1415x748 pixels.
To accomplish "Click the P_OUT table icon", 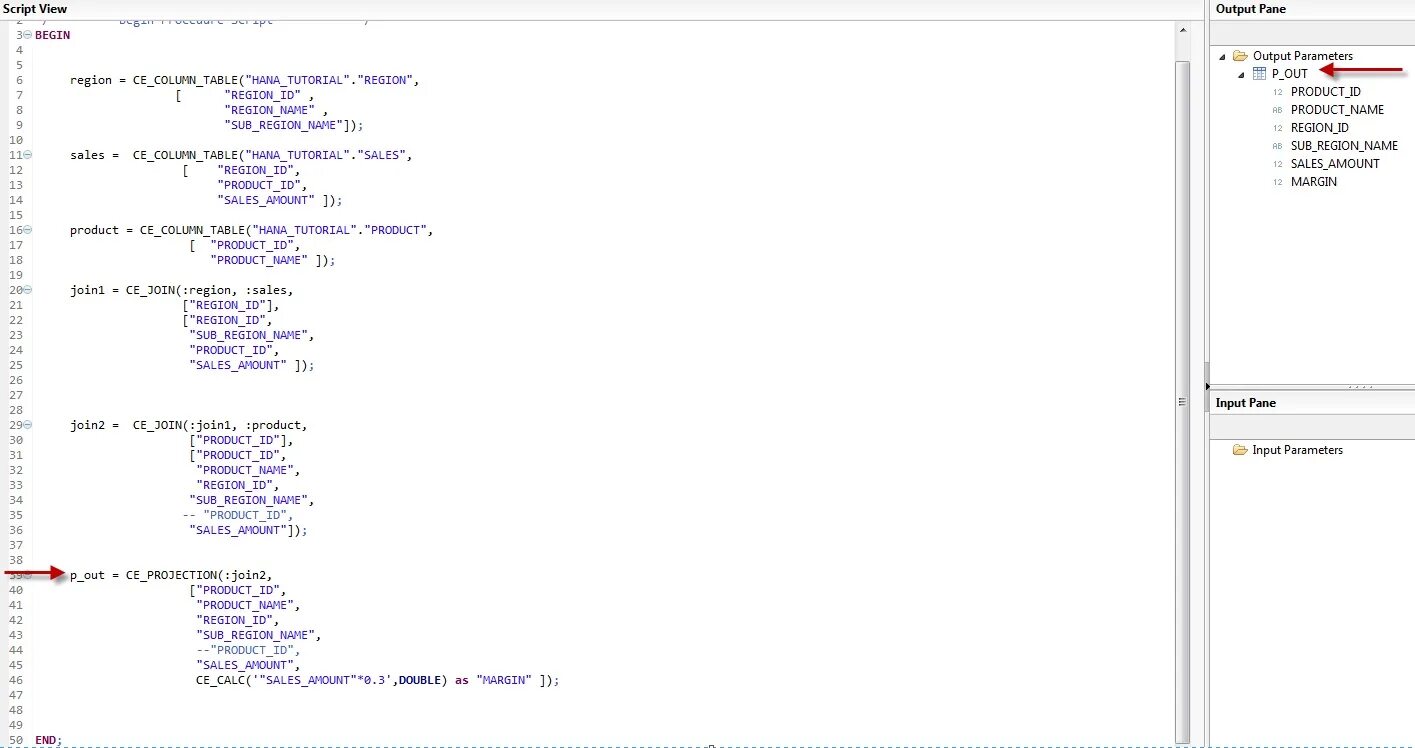I will tap(1258, 73).
